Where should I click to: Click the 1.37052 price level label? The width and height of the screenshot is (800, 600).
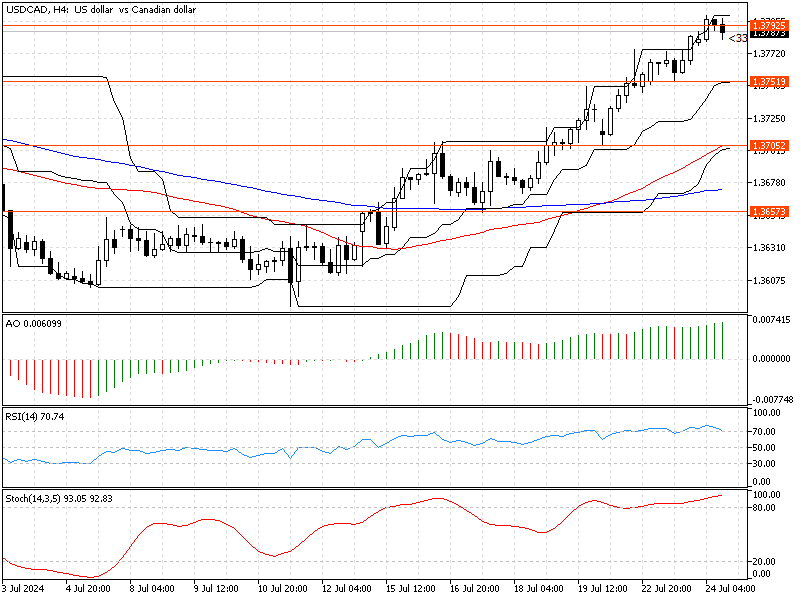coord(770,147)
